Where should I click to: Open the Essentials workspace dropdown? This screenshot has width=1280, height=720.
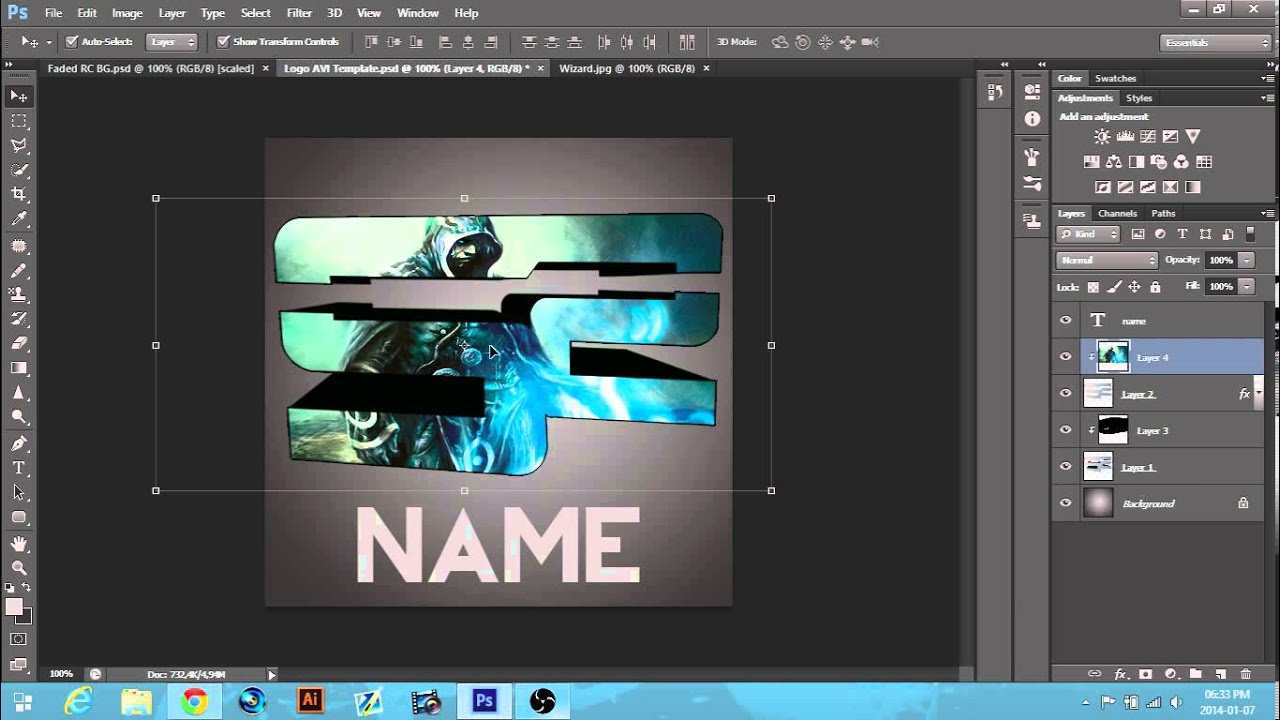coord(1215,42)
